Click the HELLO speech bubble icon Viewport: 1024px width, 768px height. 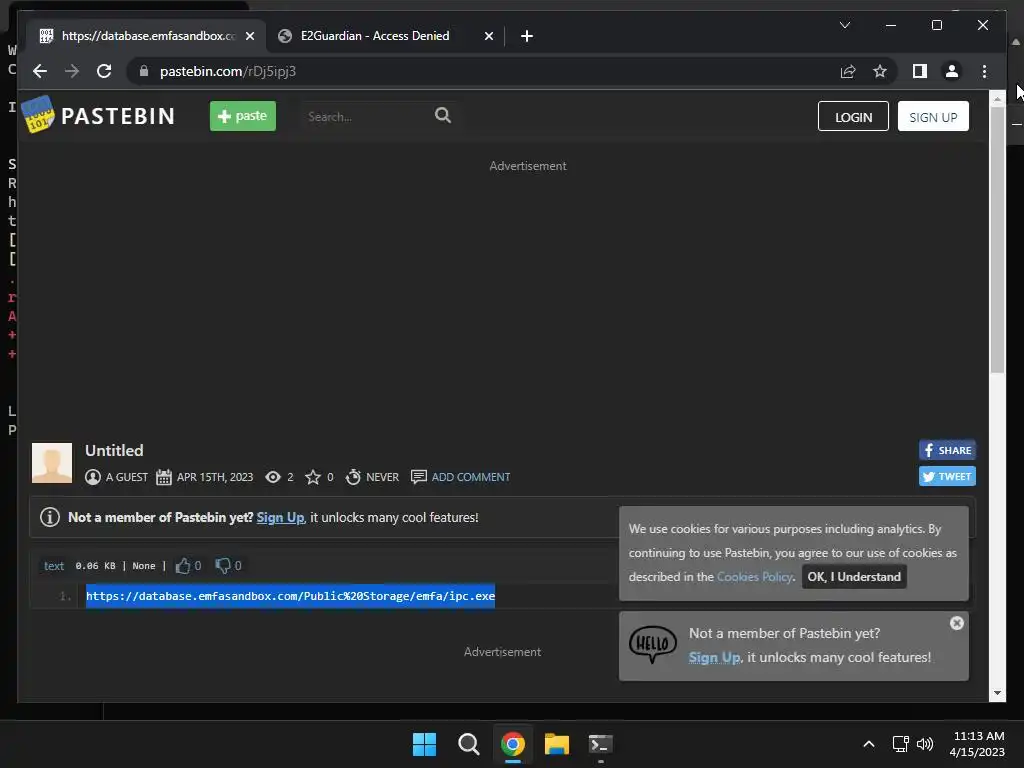(652, 644)
